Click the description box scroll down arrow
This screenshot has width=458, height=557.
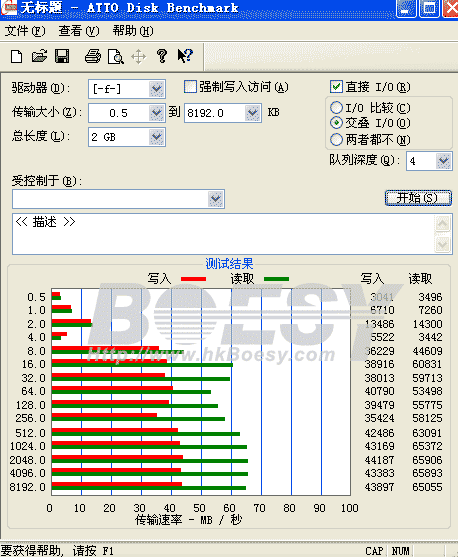443,244
